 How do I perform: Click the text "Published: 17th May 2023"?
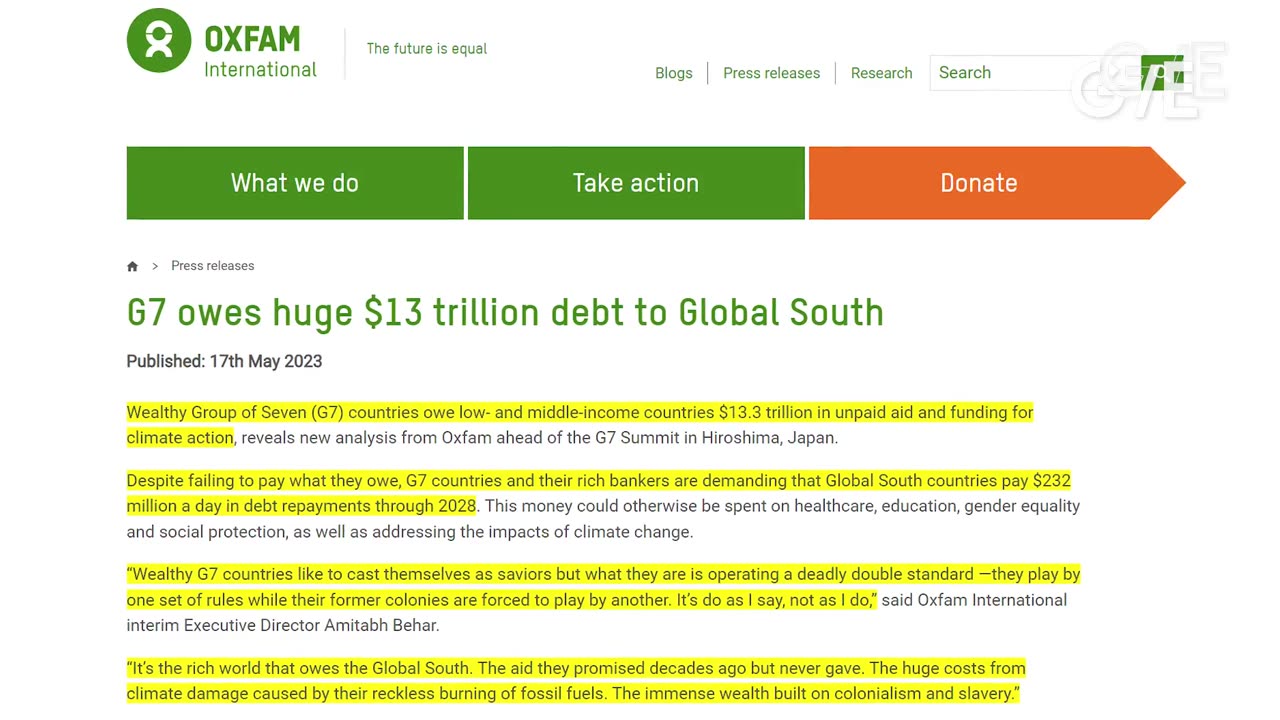(224, 361)
